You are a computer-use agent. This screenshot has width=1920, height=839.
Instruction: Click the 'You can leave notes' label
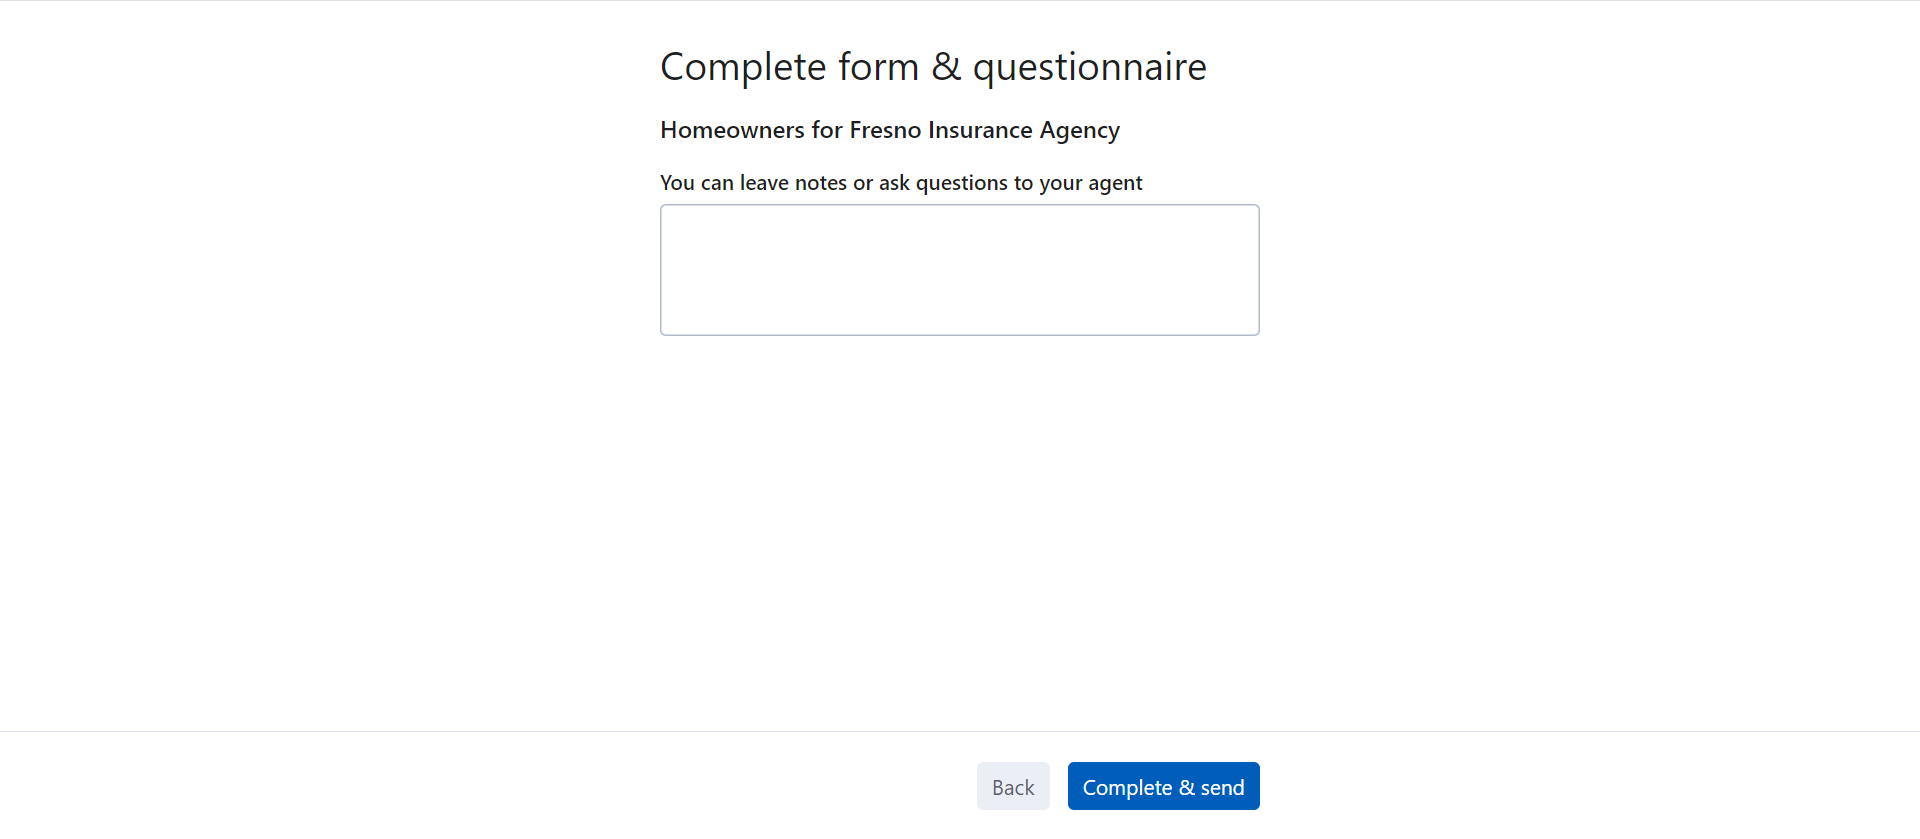(x=900, y=183)
